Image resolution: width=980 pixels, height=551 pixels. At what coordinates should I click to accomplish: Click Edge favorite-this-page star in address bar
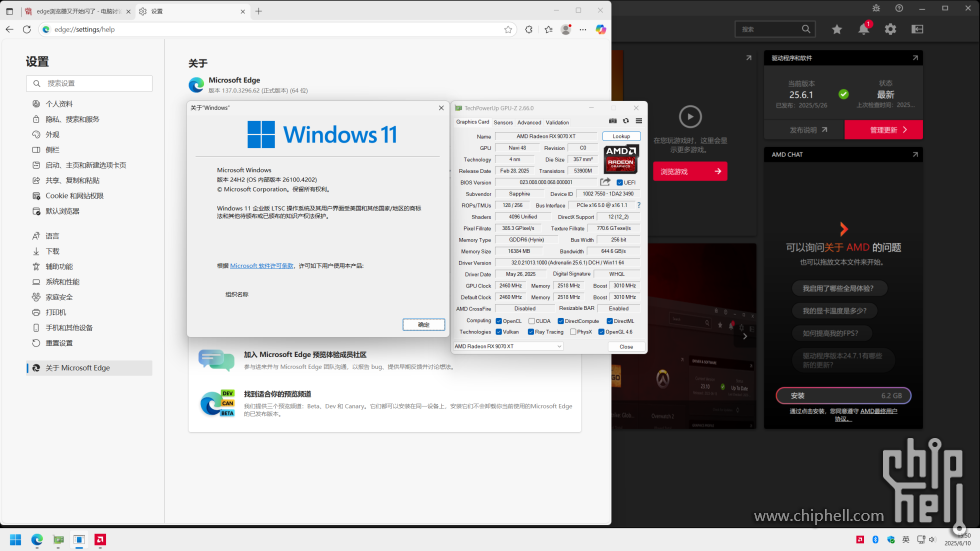pyautogui.click(x=508, y=29)
